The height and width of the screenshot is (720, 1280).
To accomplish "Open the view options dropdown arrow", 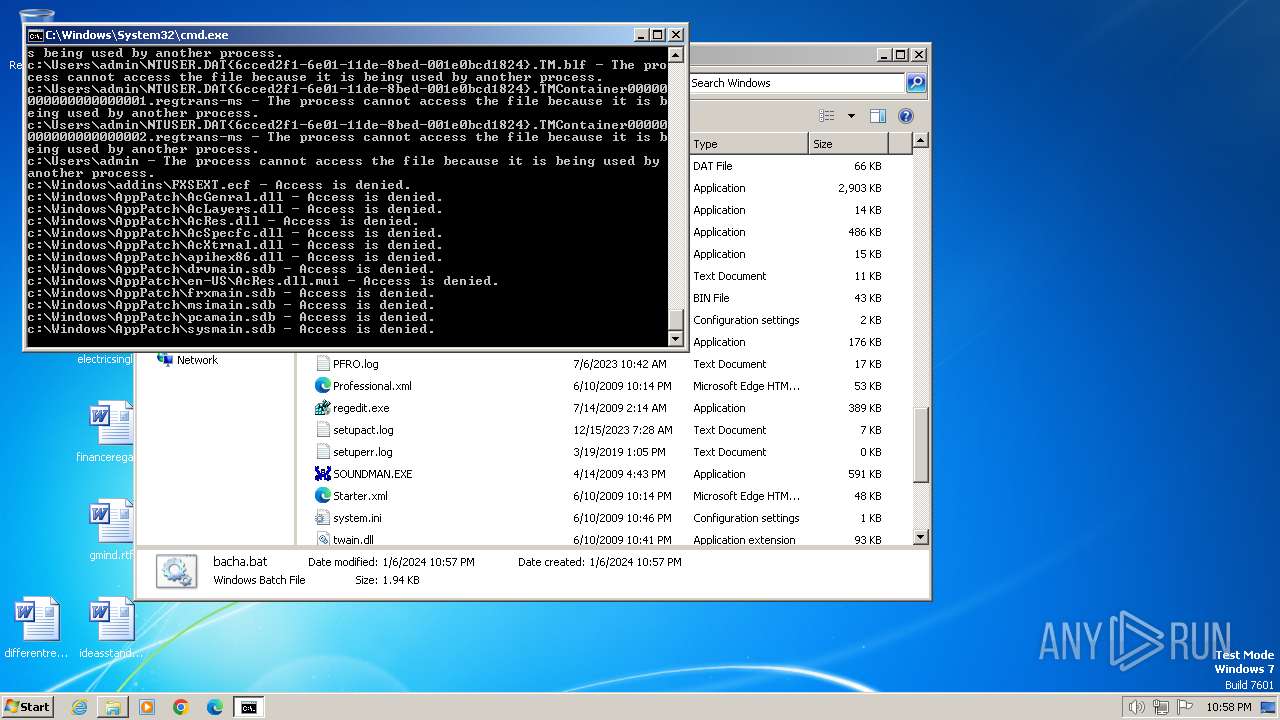I will coord(851,116).
